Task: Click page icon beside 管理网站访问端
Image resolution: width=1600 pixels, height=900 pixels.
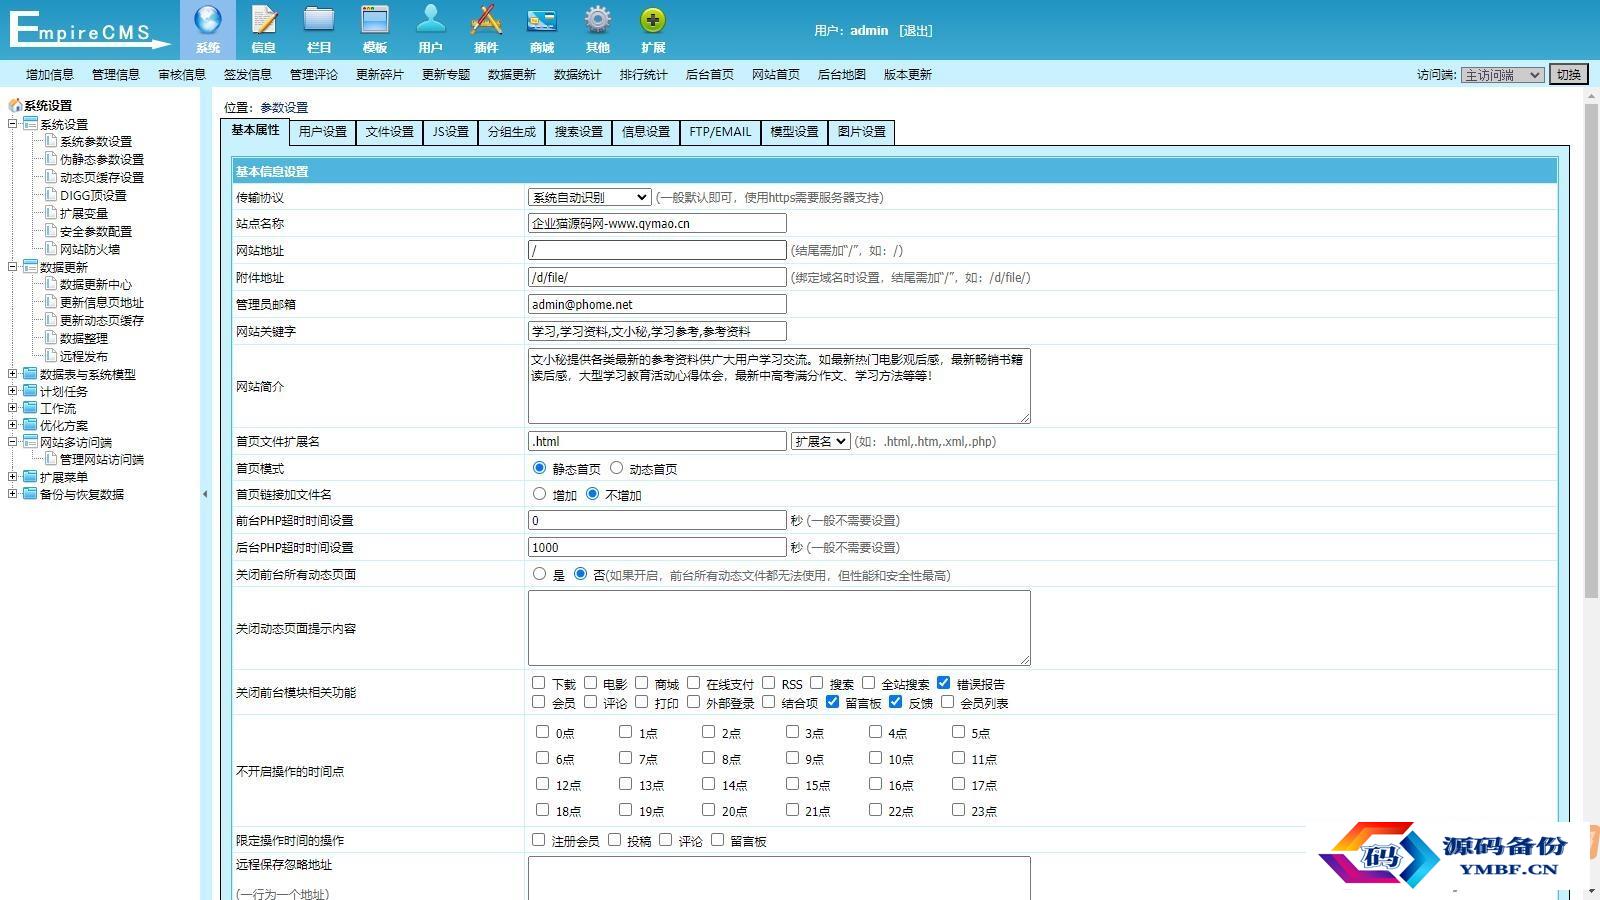Action: click(51, 459)
